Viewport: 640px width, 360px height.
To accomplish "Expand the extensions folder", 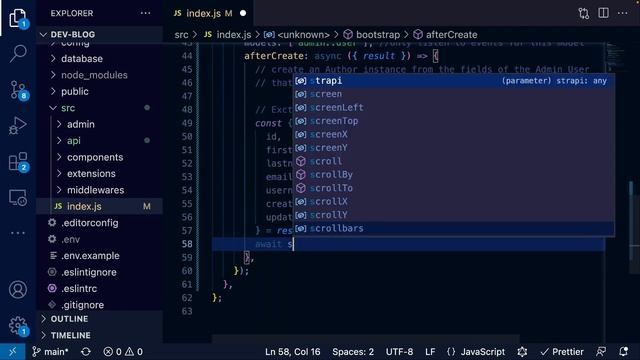I will [x=100, y=173].
